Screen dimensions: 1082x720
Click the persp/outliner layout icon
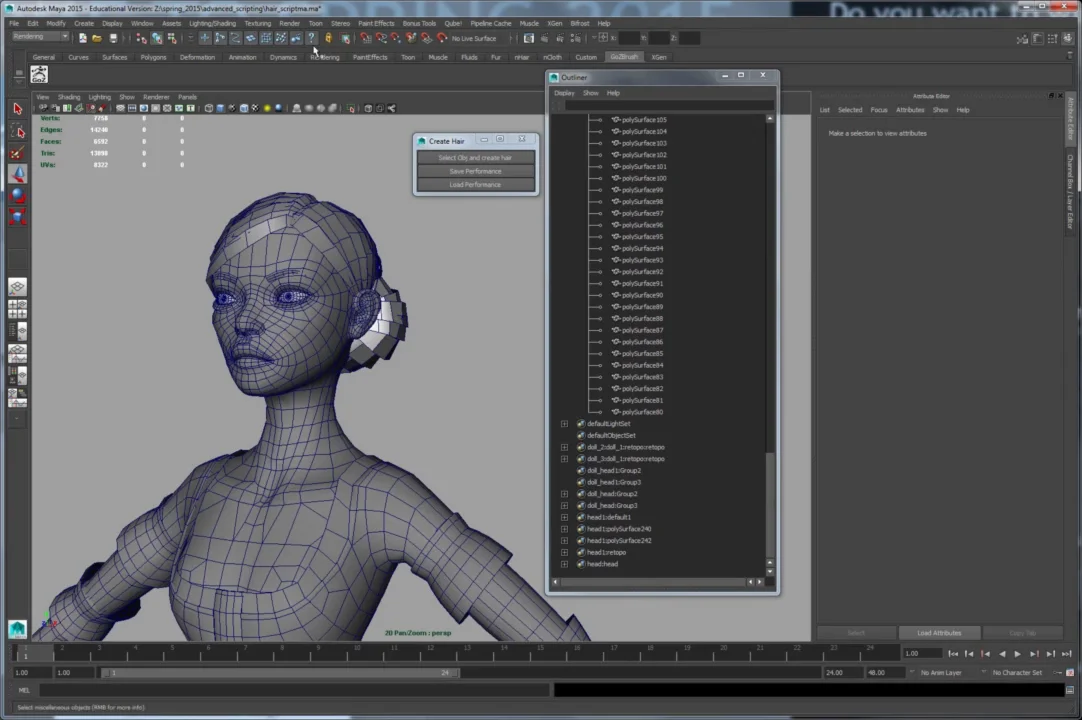click(x=17, y=331)
